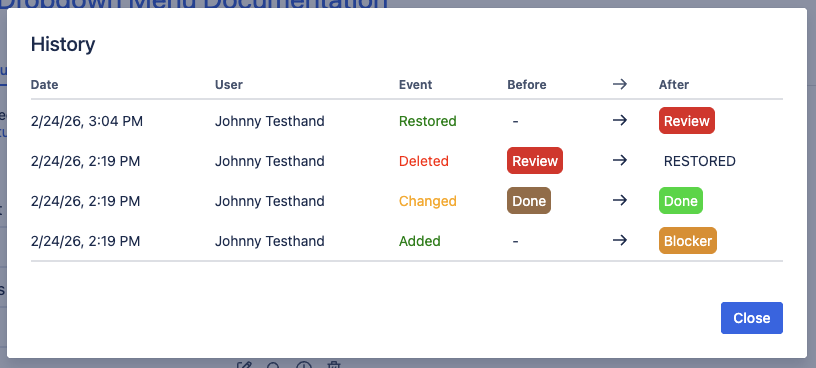Click the Before column header
816x368 pixels.
coord(527,85)
